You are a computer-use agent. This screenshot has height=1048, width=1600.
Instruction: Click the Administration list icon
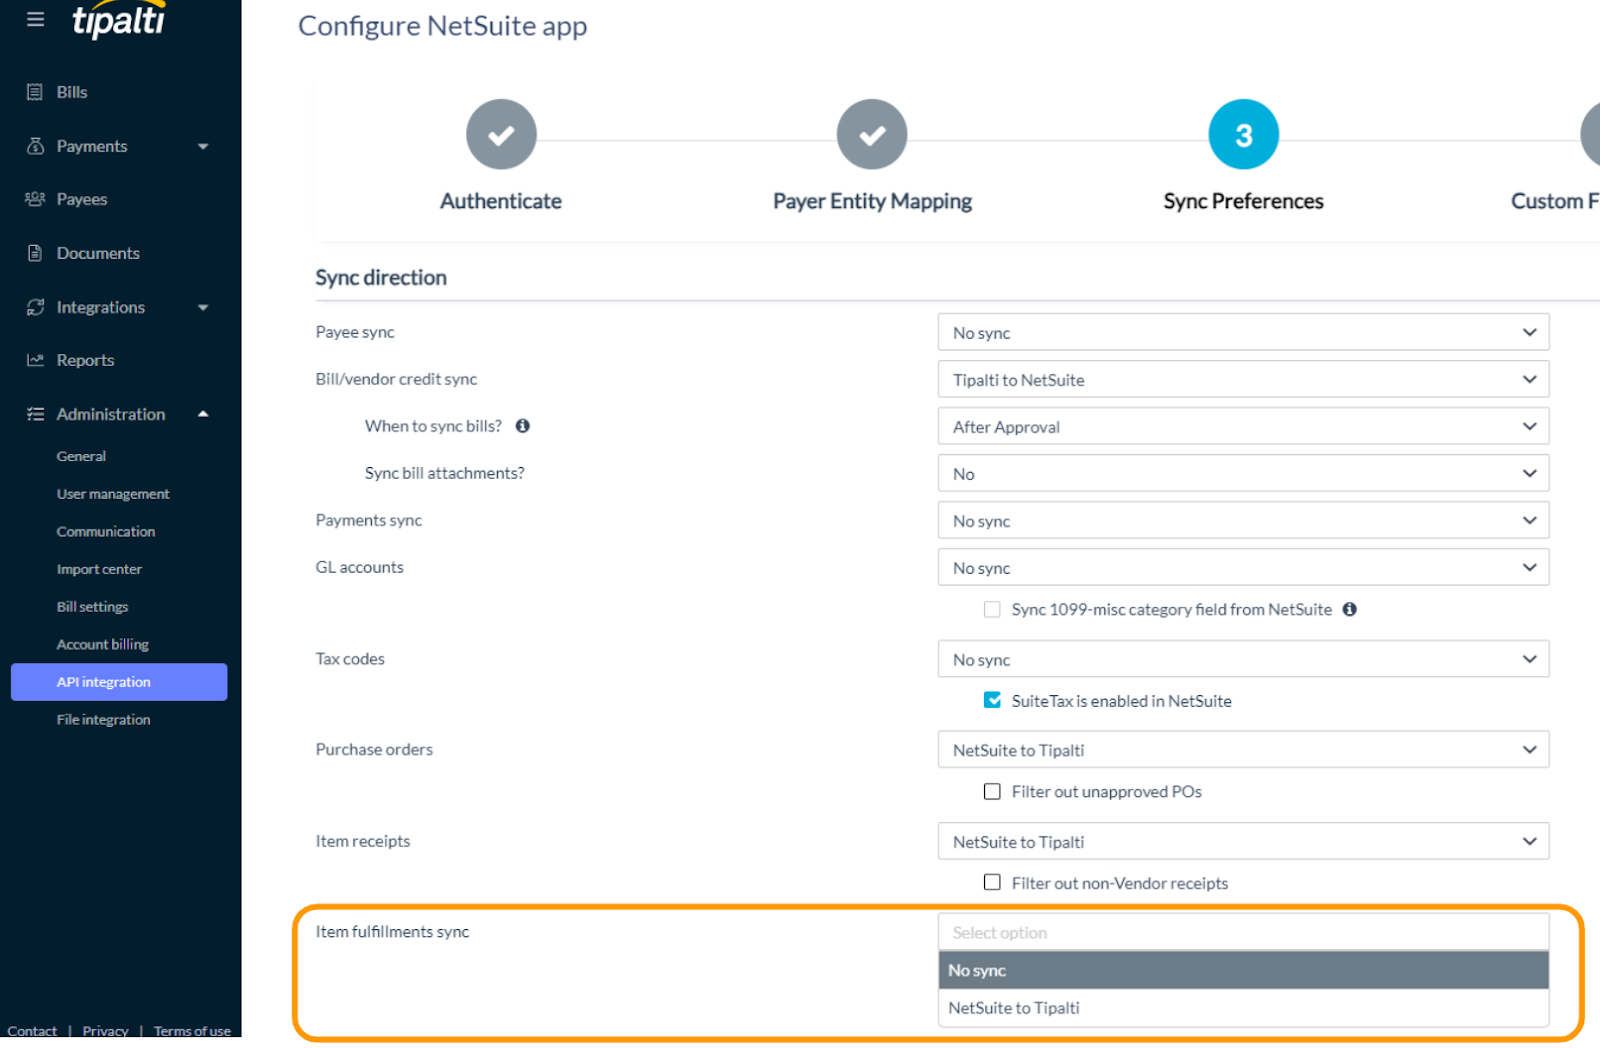[x=35, y=414]
